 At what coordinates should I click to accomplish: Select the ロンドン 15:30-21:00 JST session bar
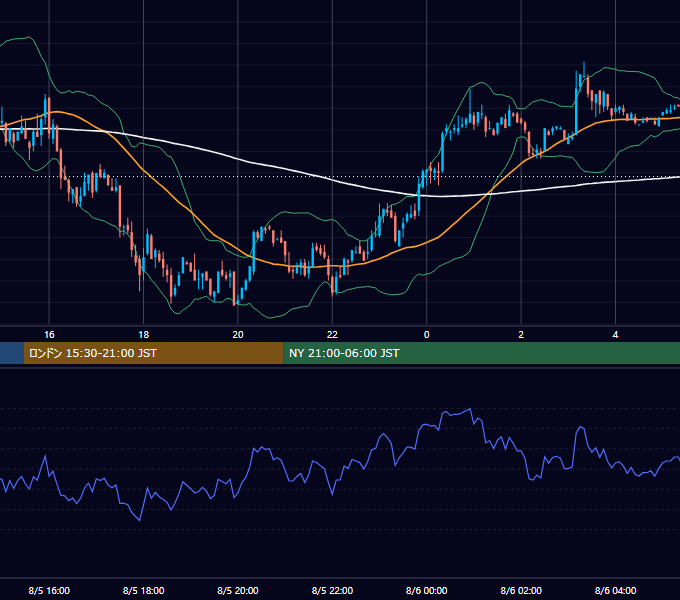click(x=153, y=353)
